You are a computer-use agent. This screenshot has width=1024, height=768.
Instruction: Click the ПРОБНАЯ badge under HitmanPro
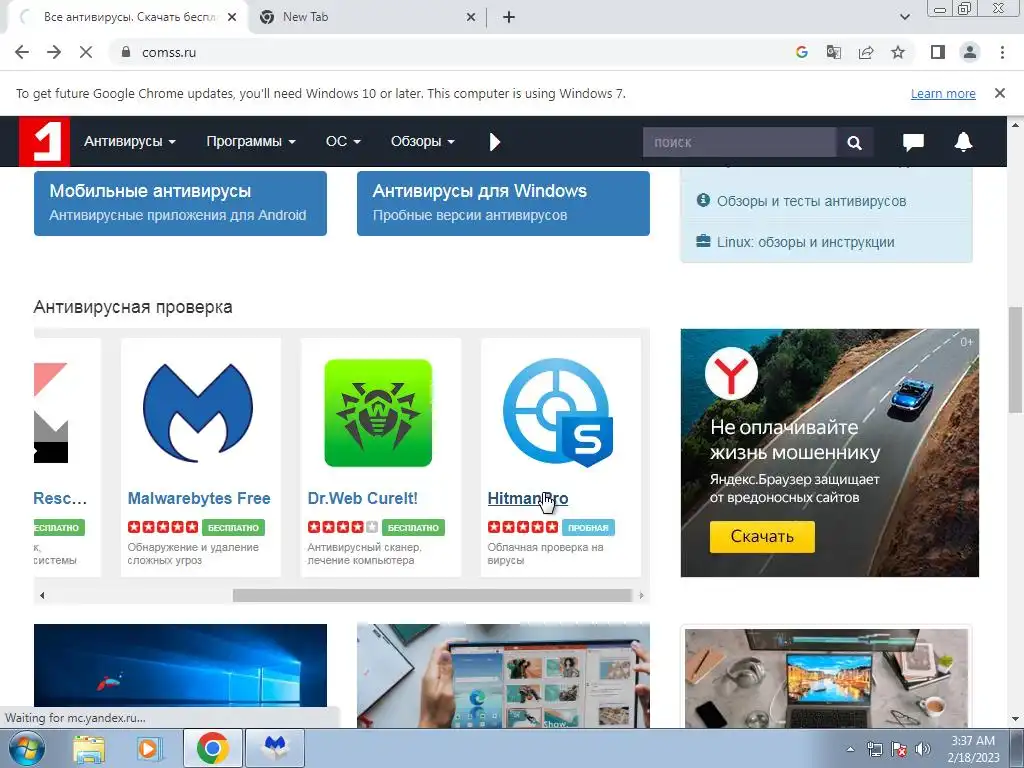588,528
